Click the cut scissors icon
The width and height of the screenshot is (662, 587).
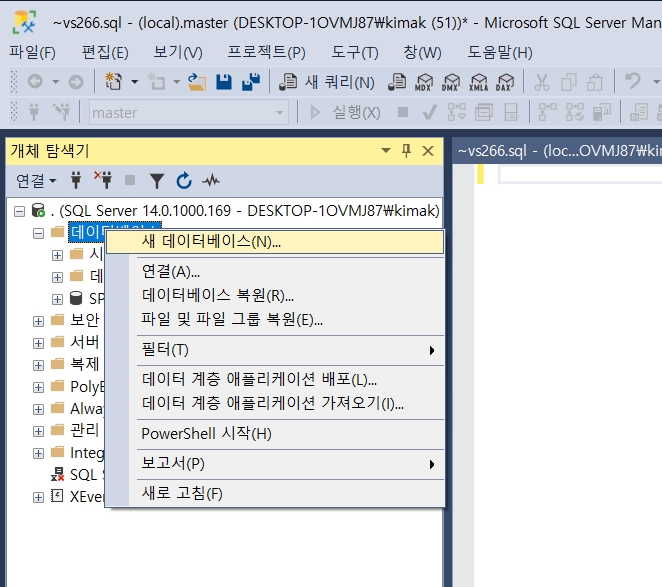coord(542,82)
